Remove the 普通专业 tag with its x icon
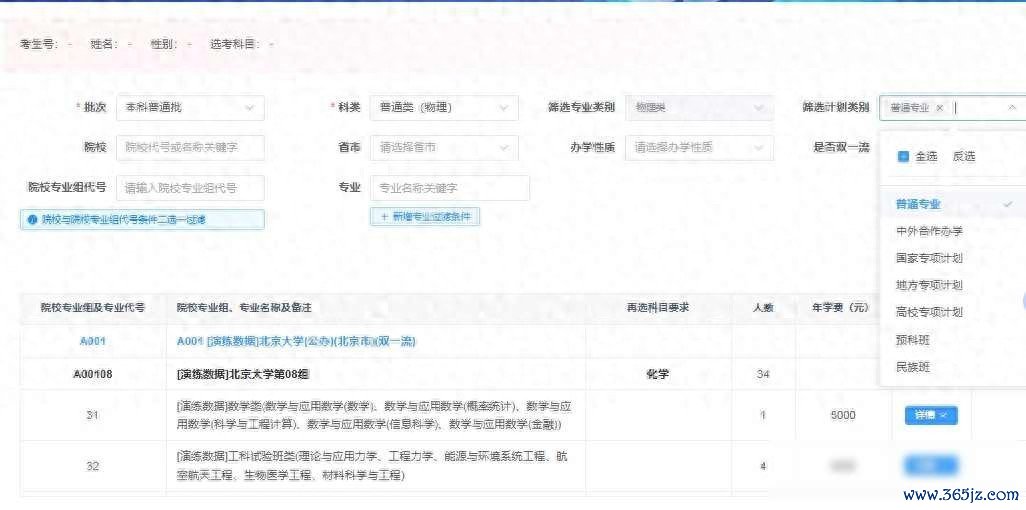Image resolution: width=1026 pixels, height=510 pixels. 940,108
